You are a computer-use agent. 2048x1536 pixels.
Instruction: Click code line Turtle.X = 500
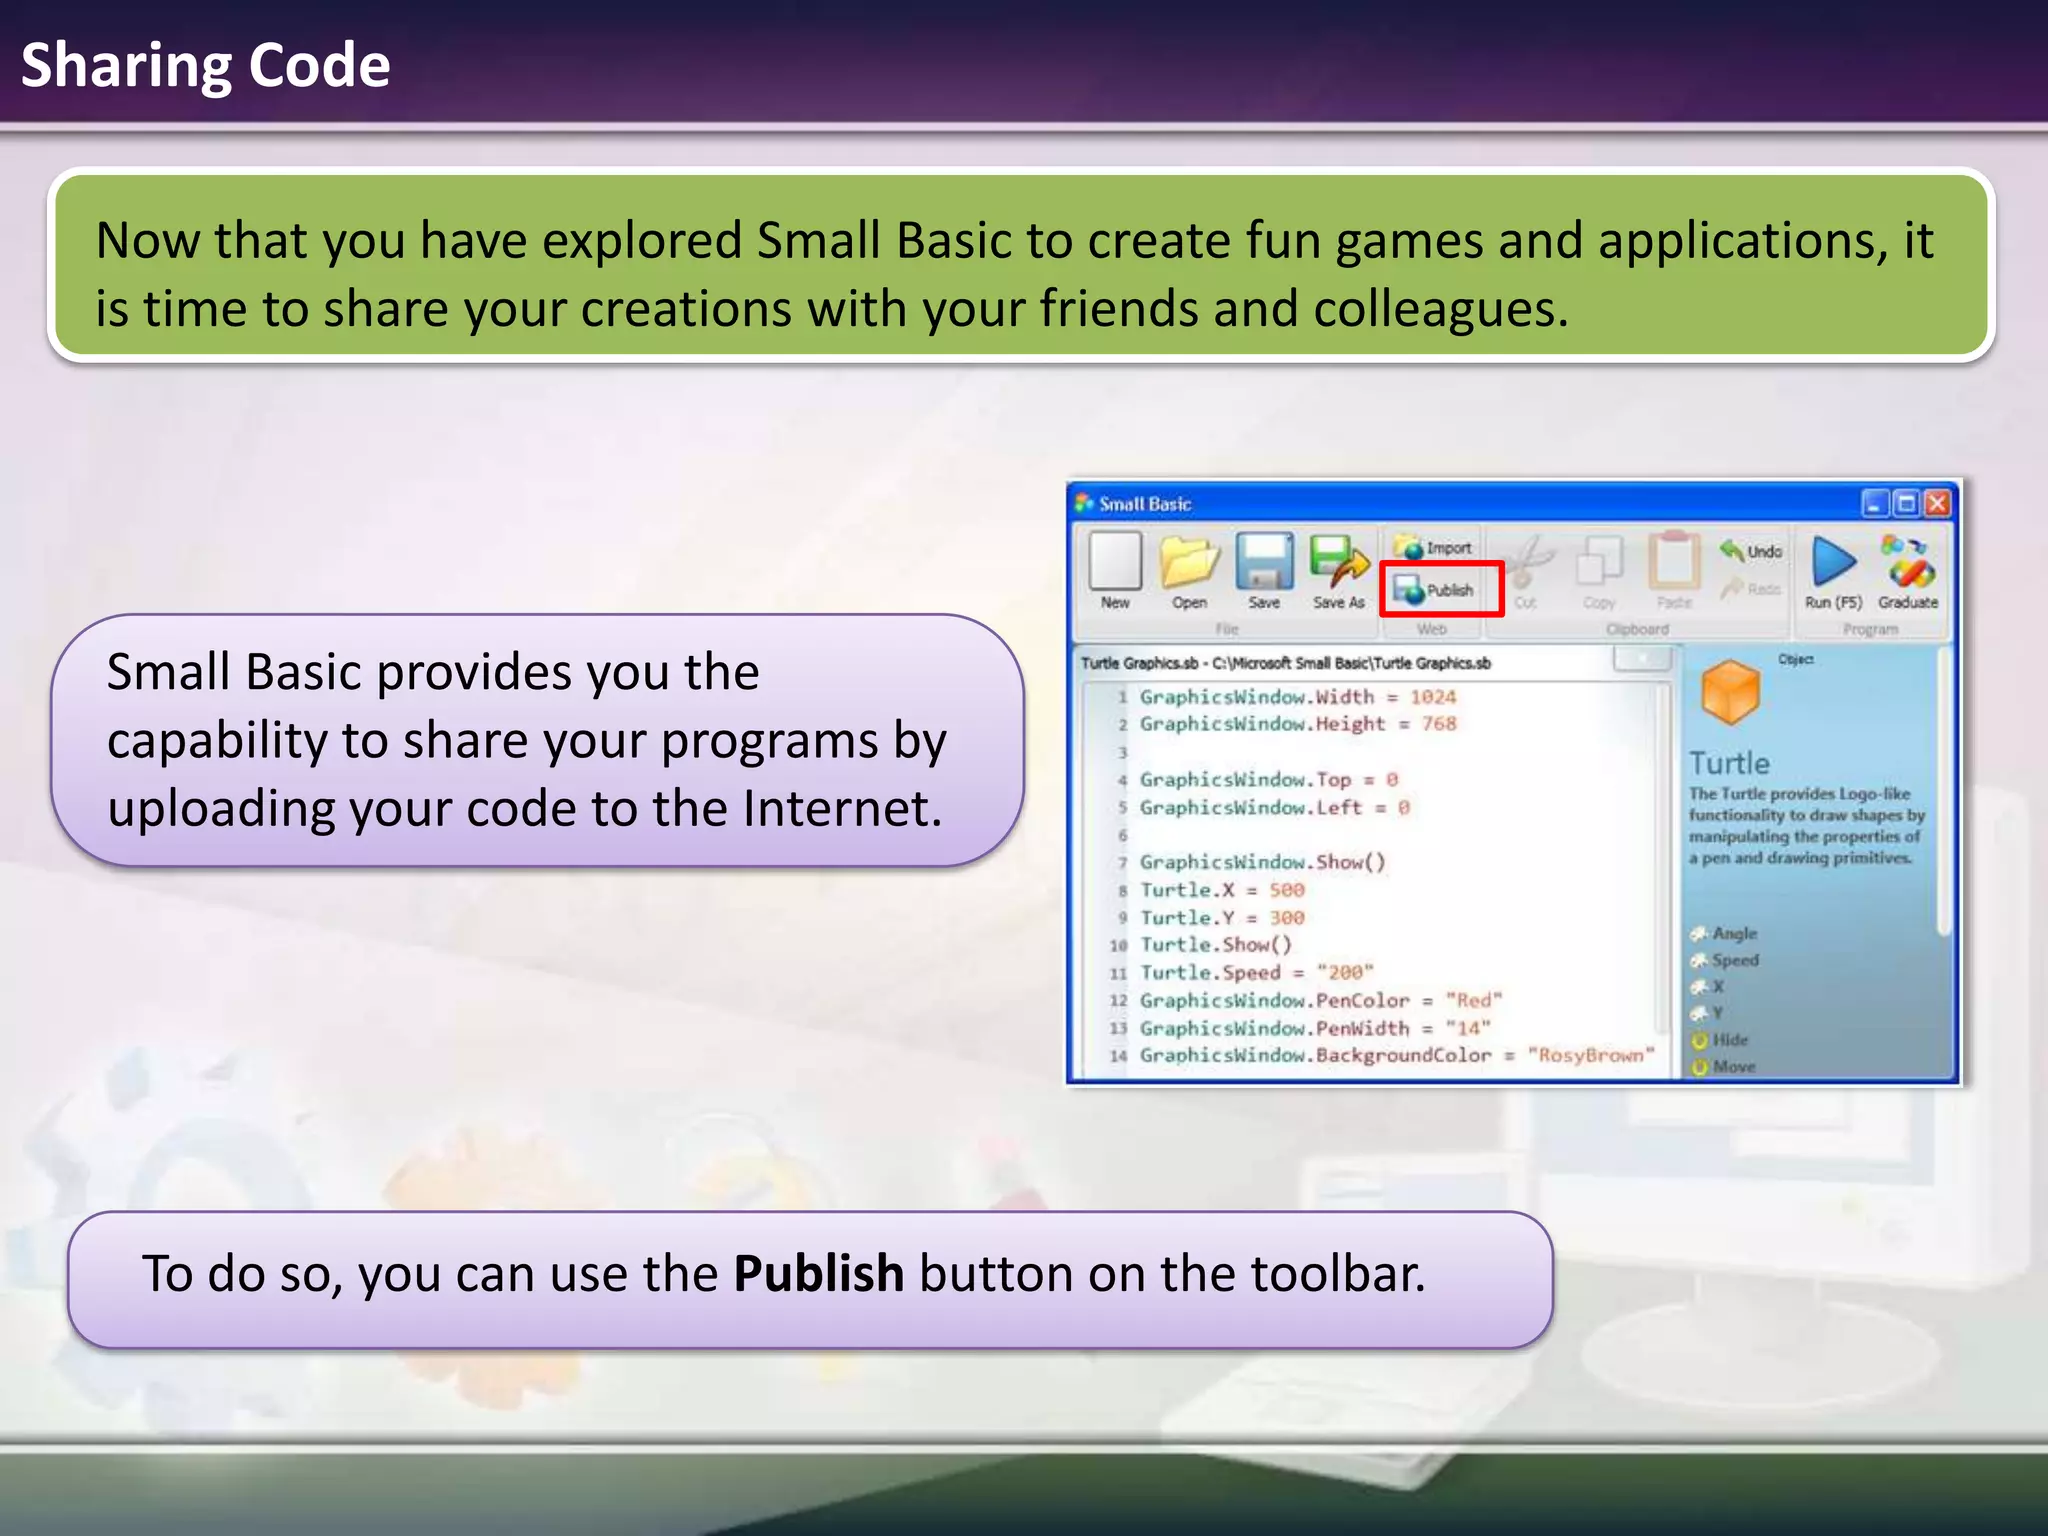[x=1223, y=890]
